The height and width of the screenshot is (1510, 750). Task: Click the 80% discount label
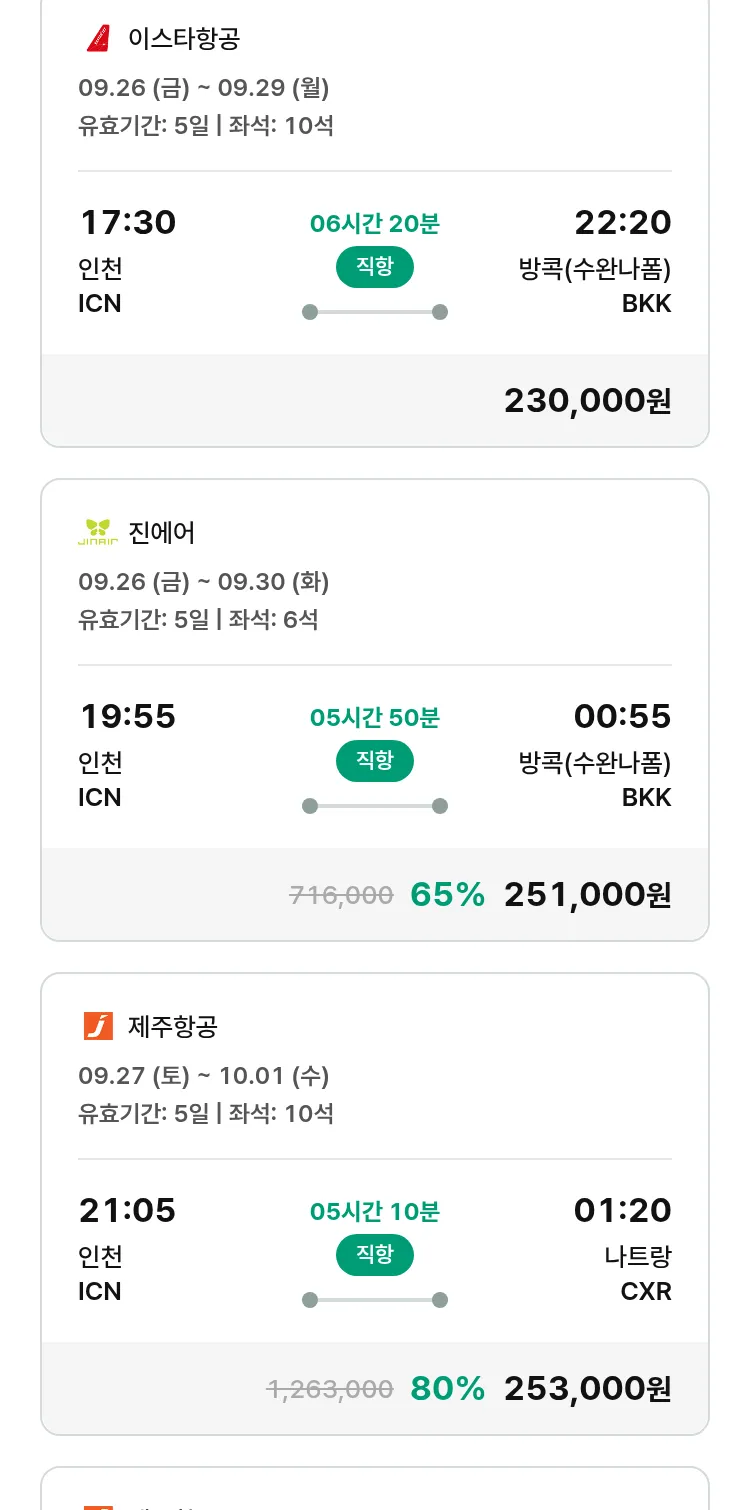tap(447, 1389)
